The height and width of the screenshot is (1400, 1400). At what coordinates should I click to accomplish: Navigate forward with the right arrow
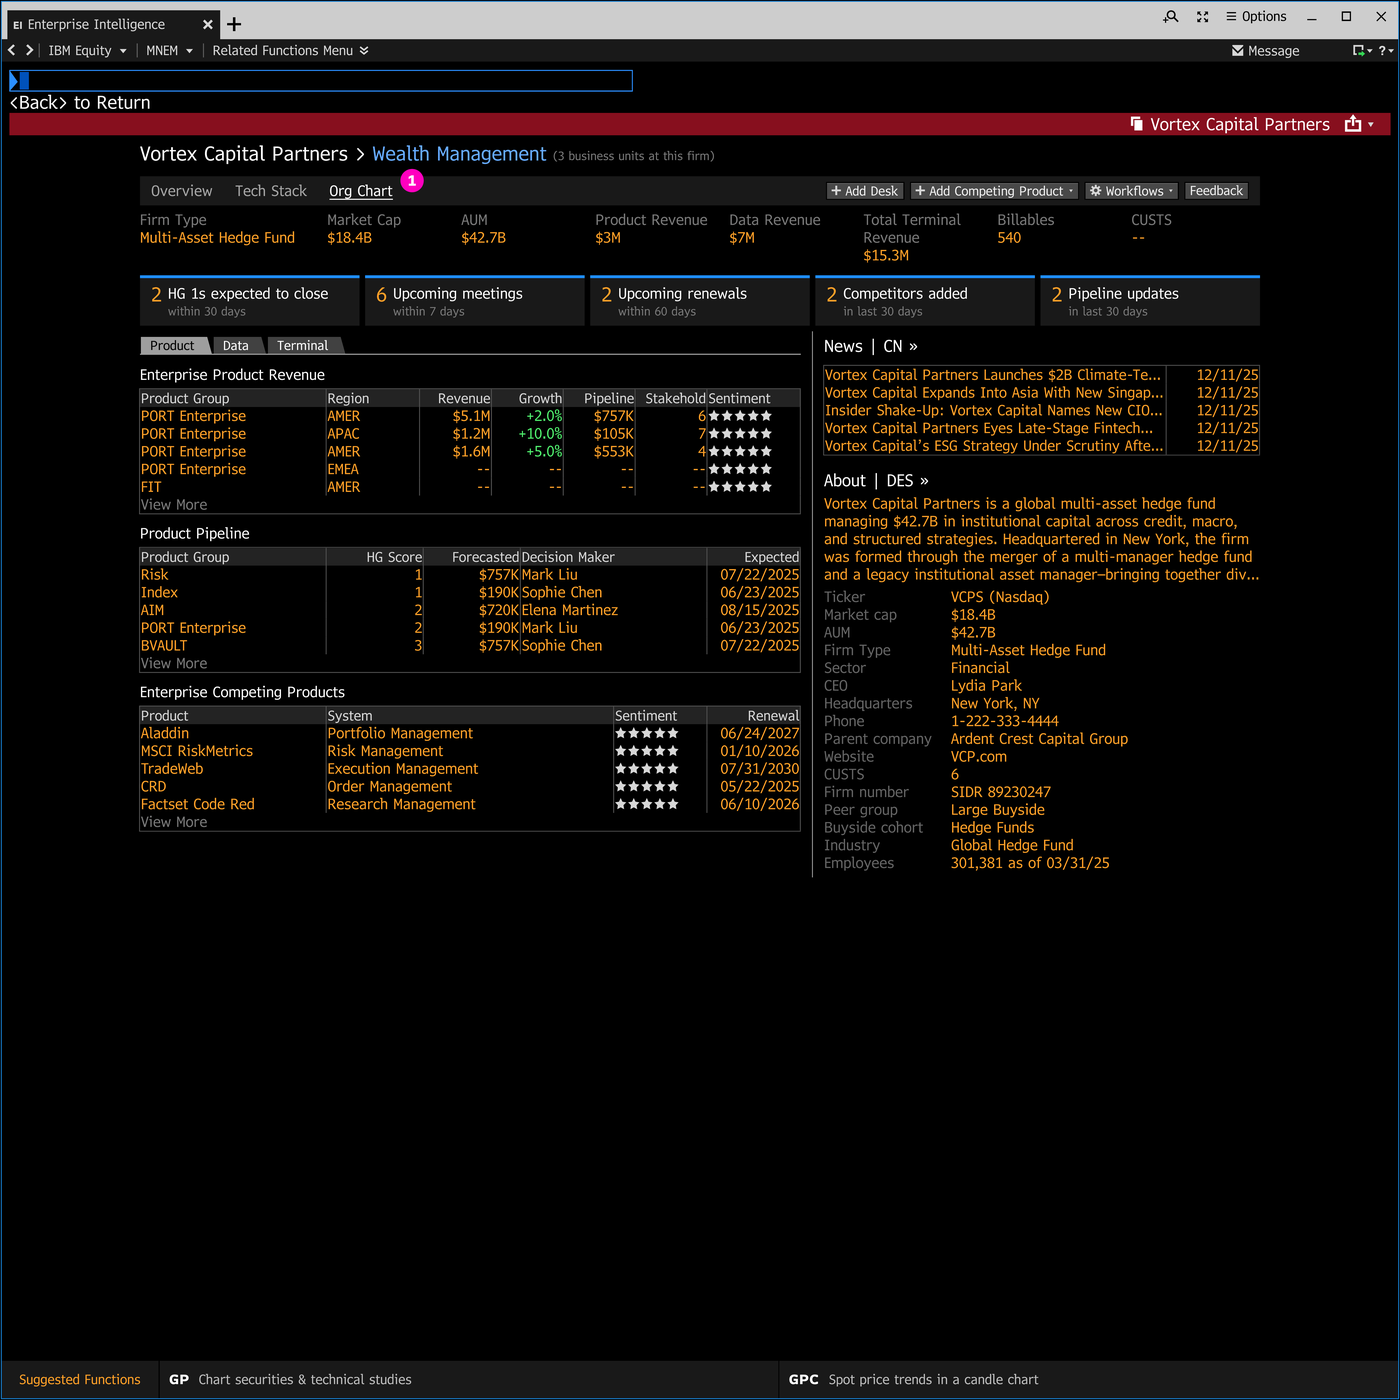pyautogui.click(x=29, y=50)
